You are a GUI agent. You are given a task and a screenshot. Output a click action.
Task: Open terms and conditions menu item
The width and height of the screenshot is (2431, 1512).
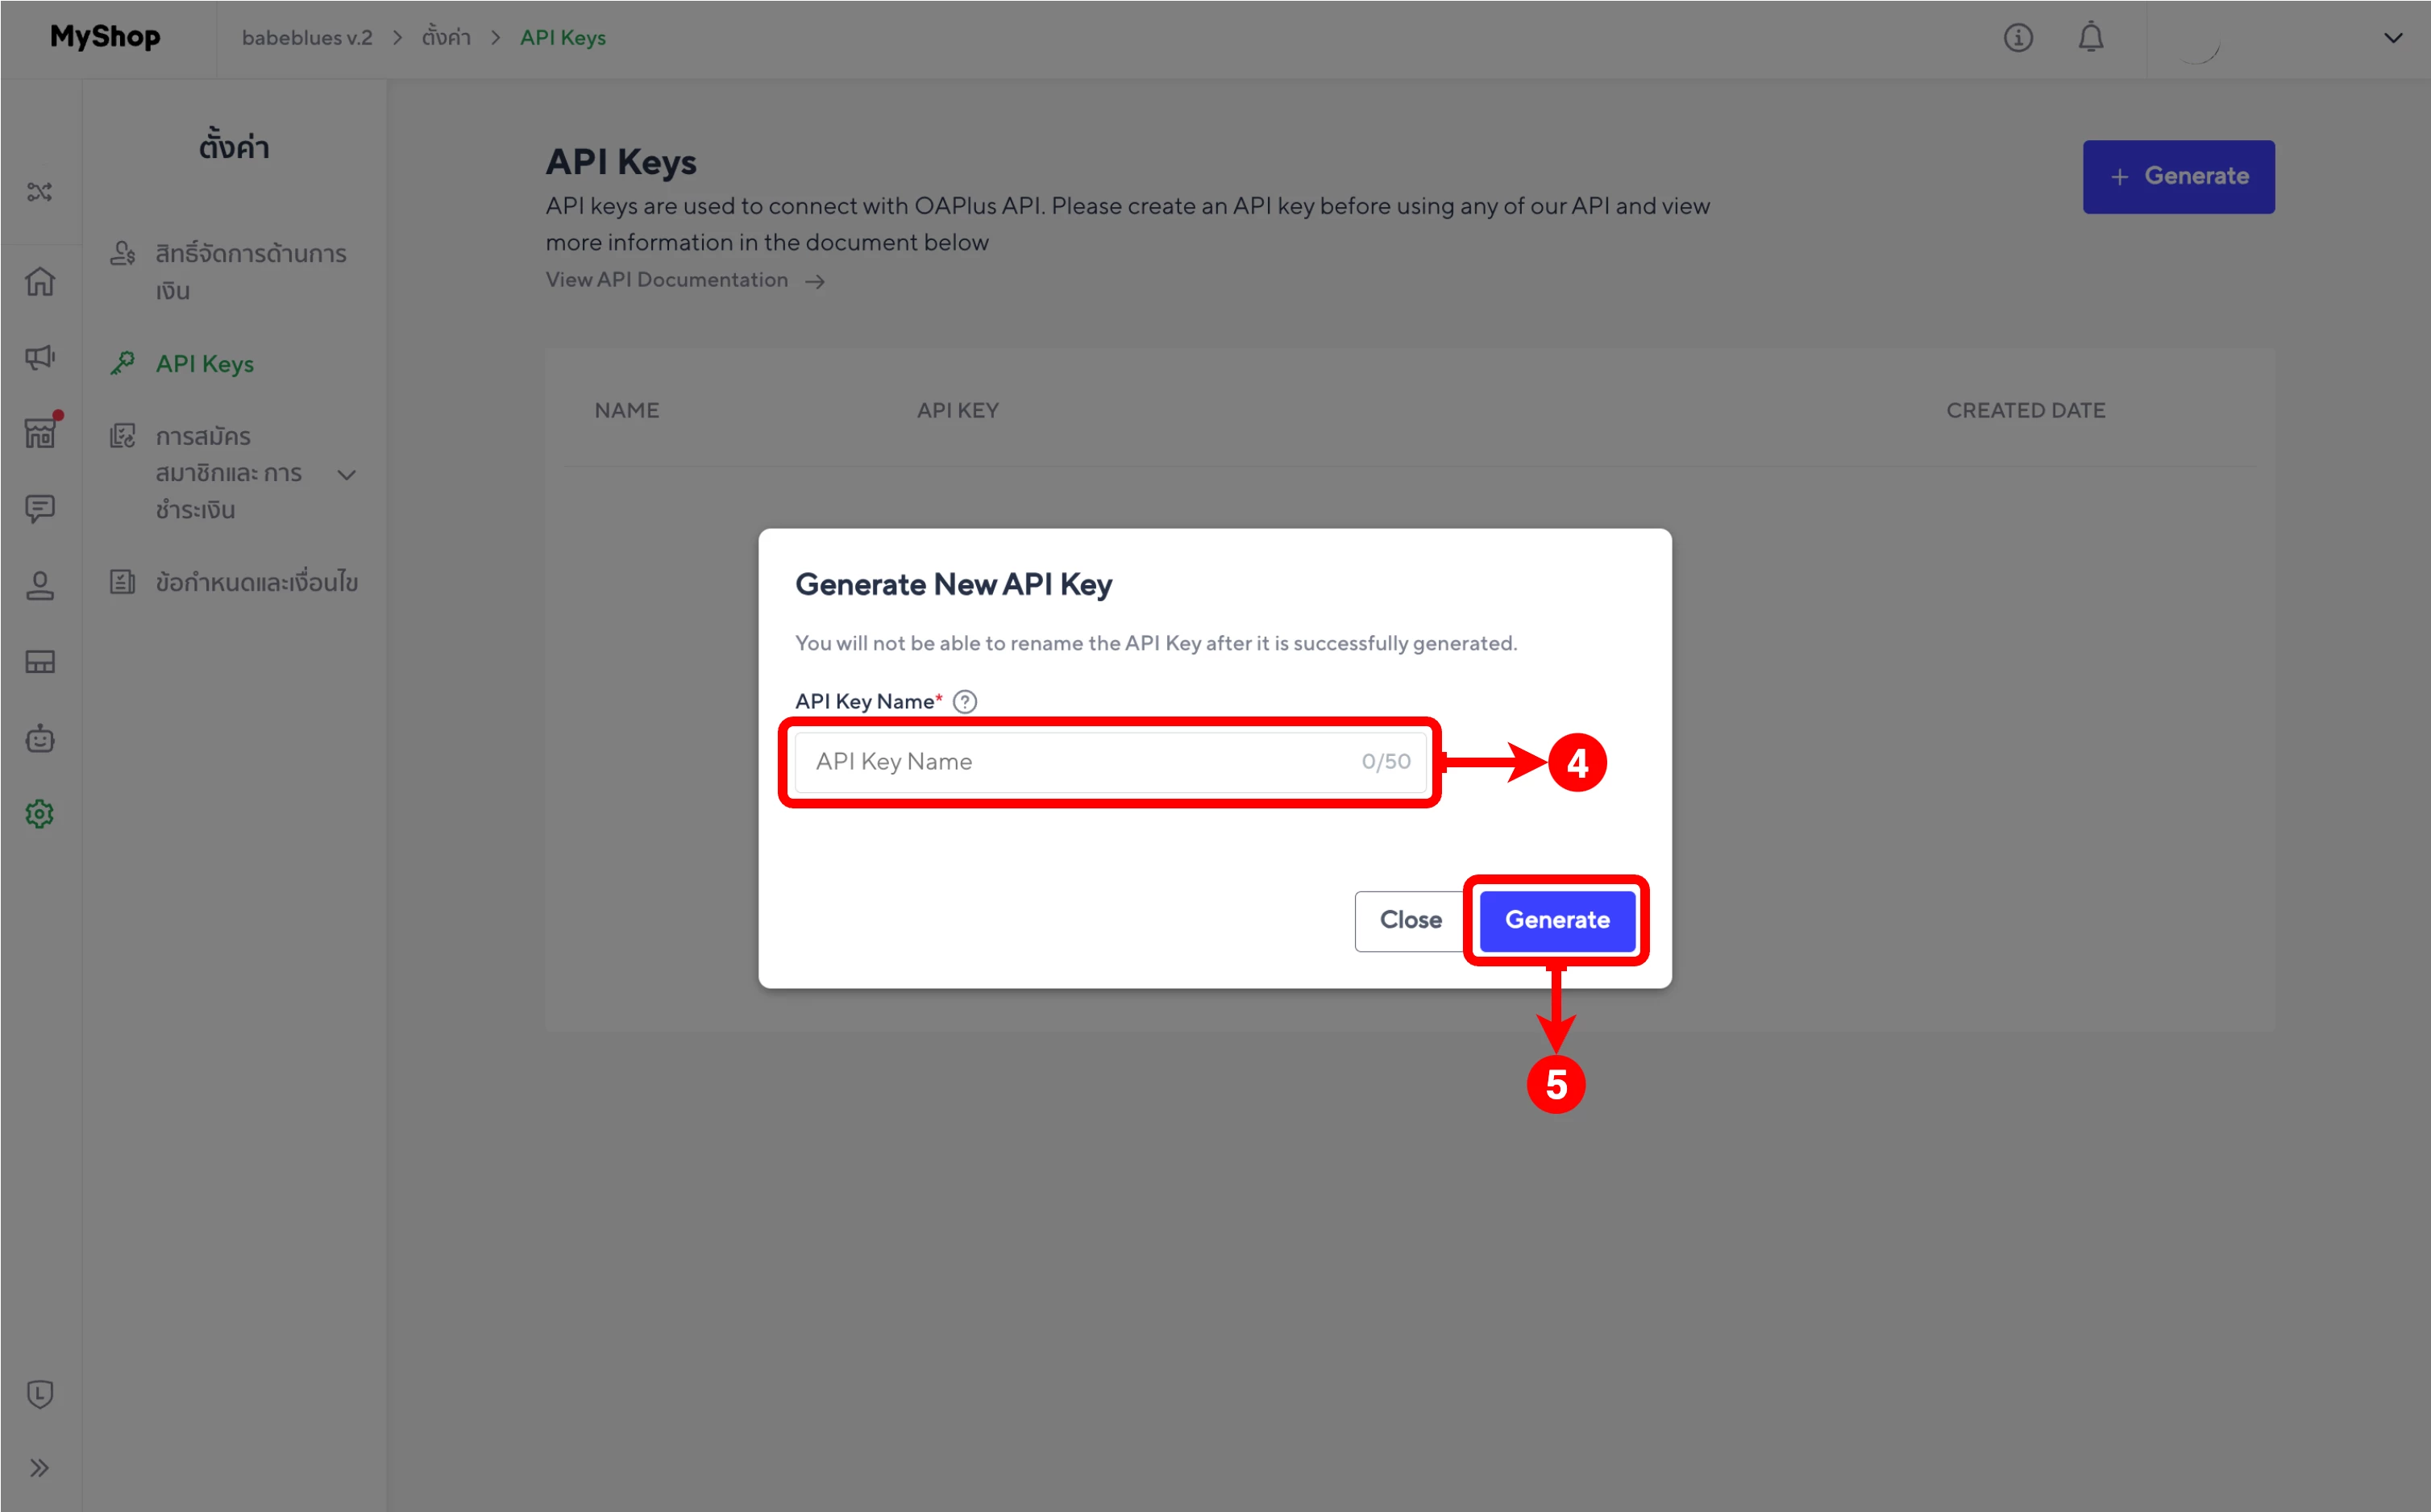point(256,582)
